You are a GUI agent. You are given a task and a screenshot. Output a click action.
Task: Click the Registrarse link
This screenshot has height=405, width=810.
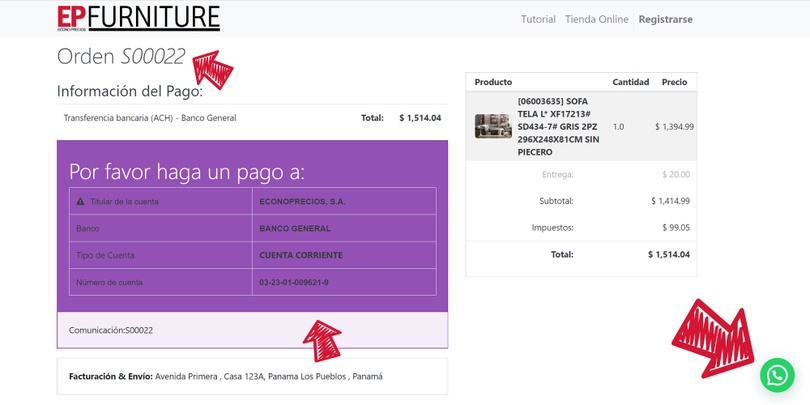click(x=665, y=20)
